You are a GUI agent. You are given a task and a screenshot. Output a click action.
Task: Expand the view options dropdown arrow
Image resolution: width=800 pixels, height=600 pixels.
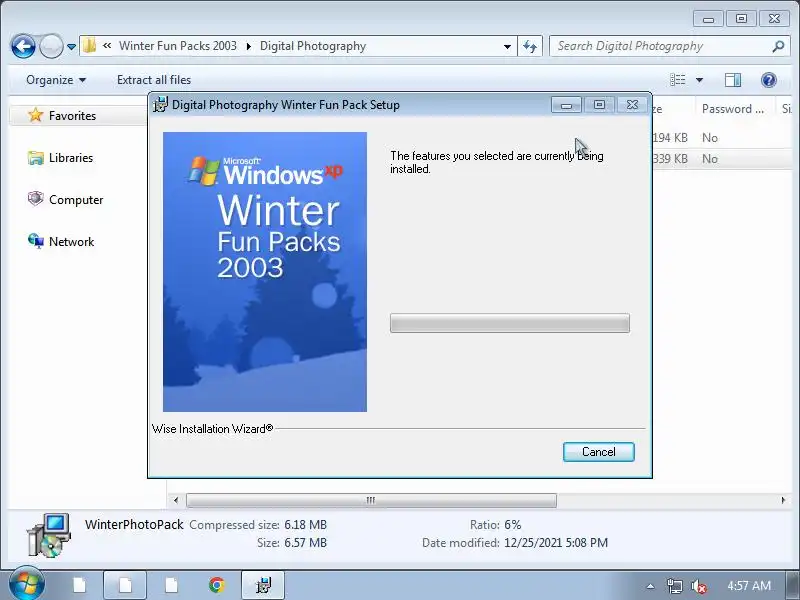[699, 80]
